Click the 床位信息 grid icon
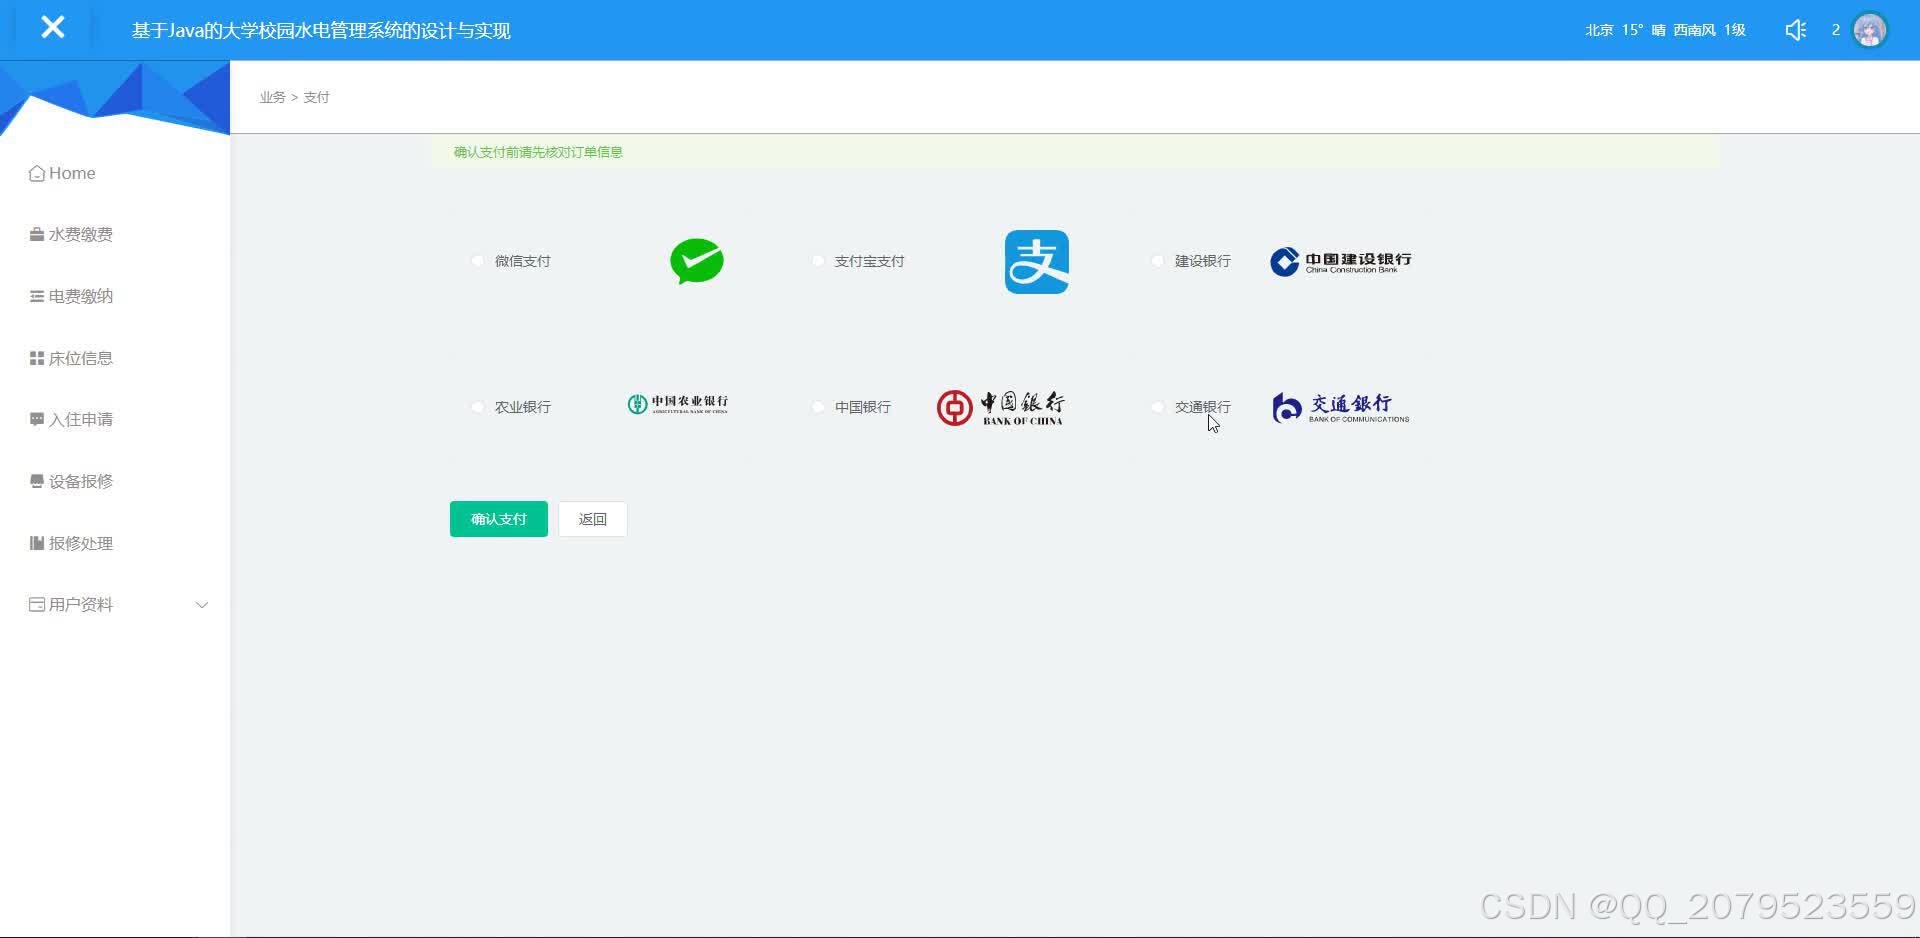1920x938 pixels. pos(37,358)
